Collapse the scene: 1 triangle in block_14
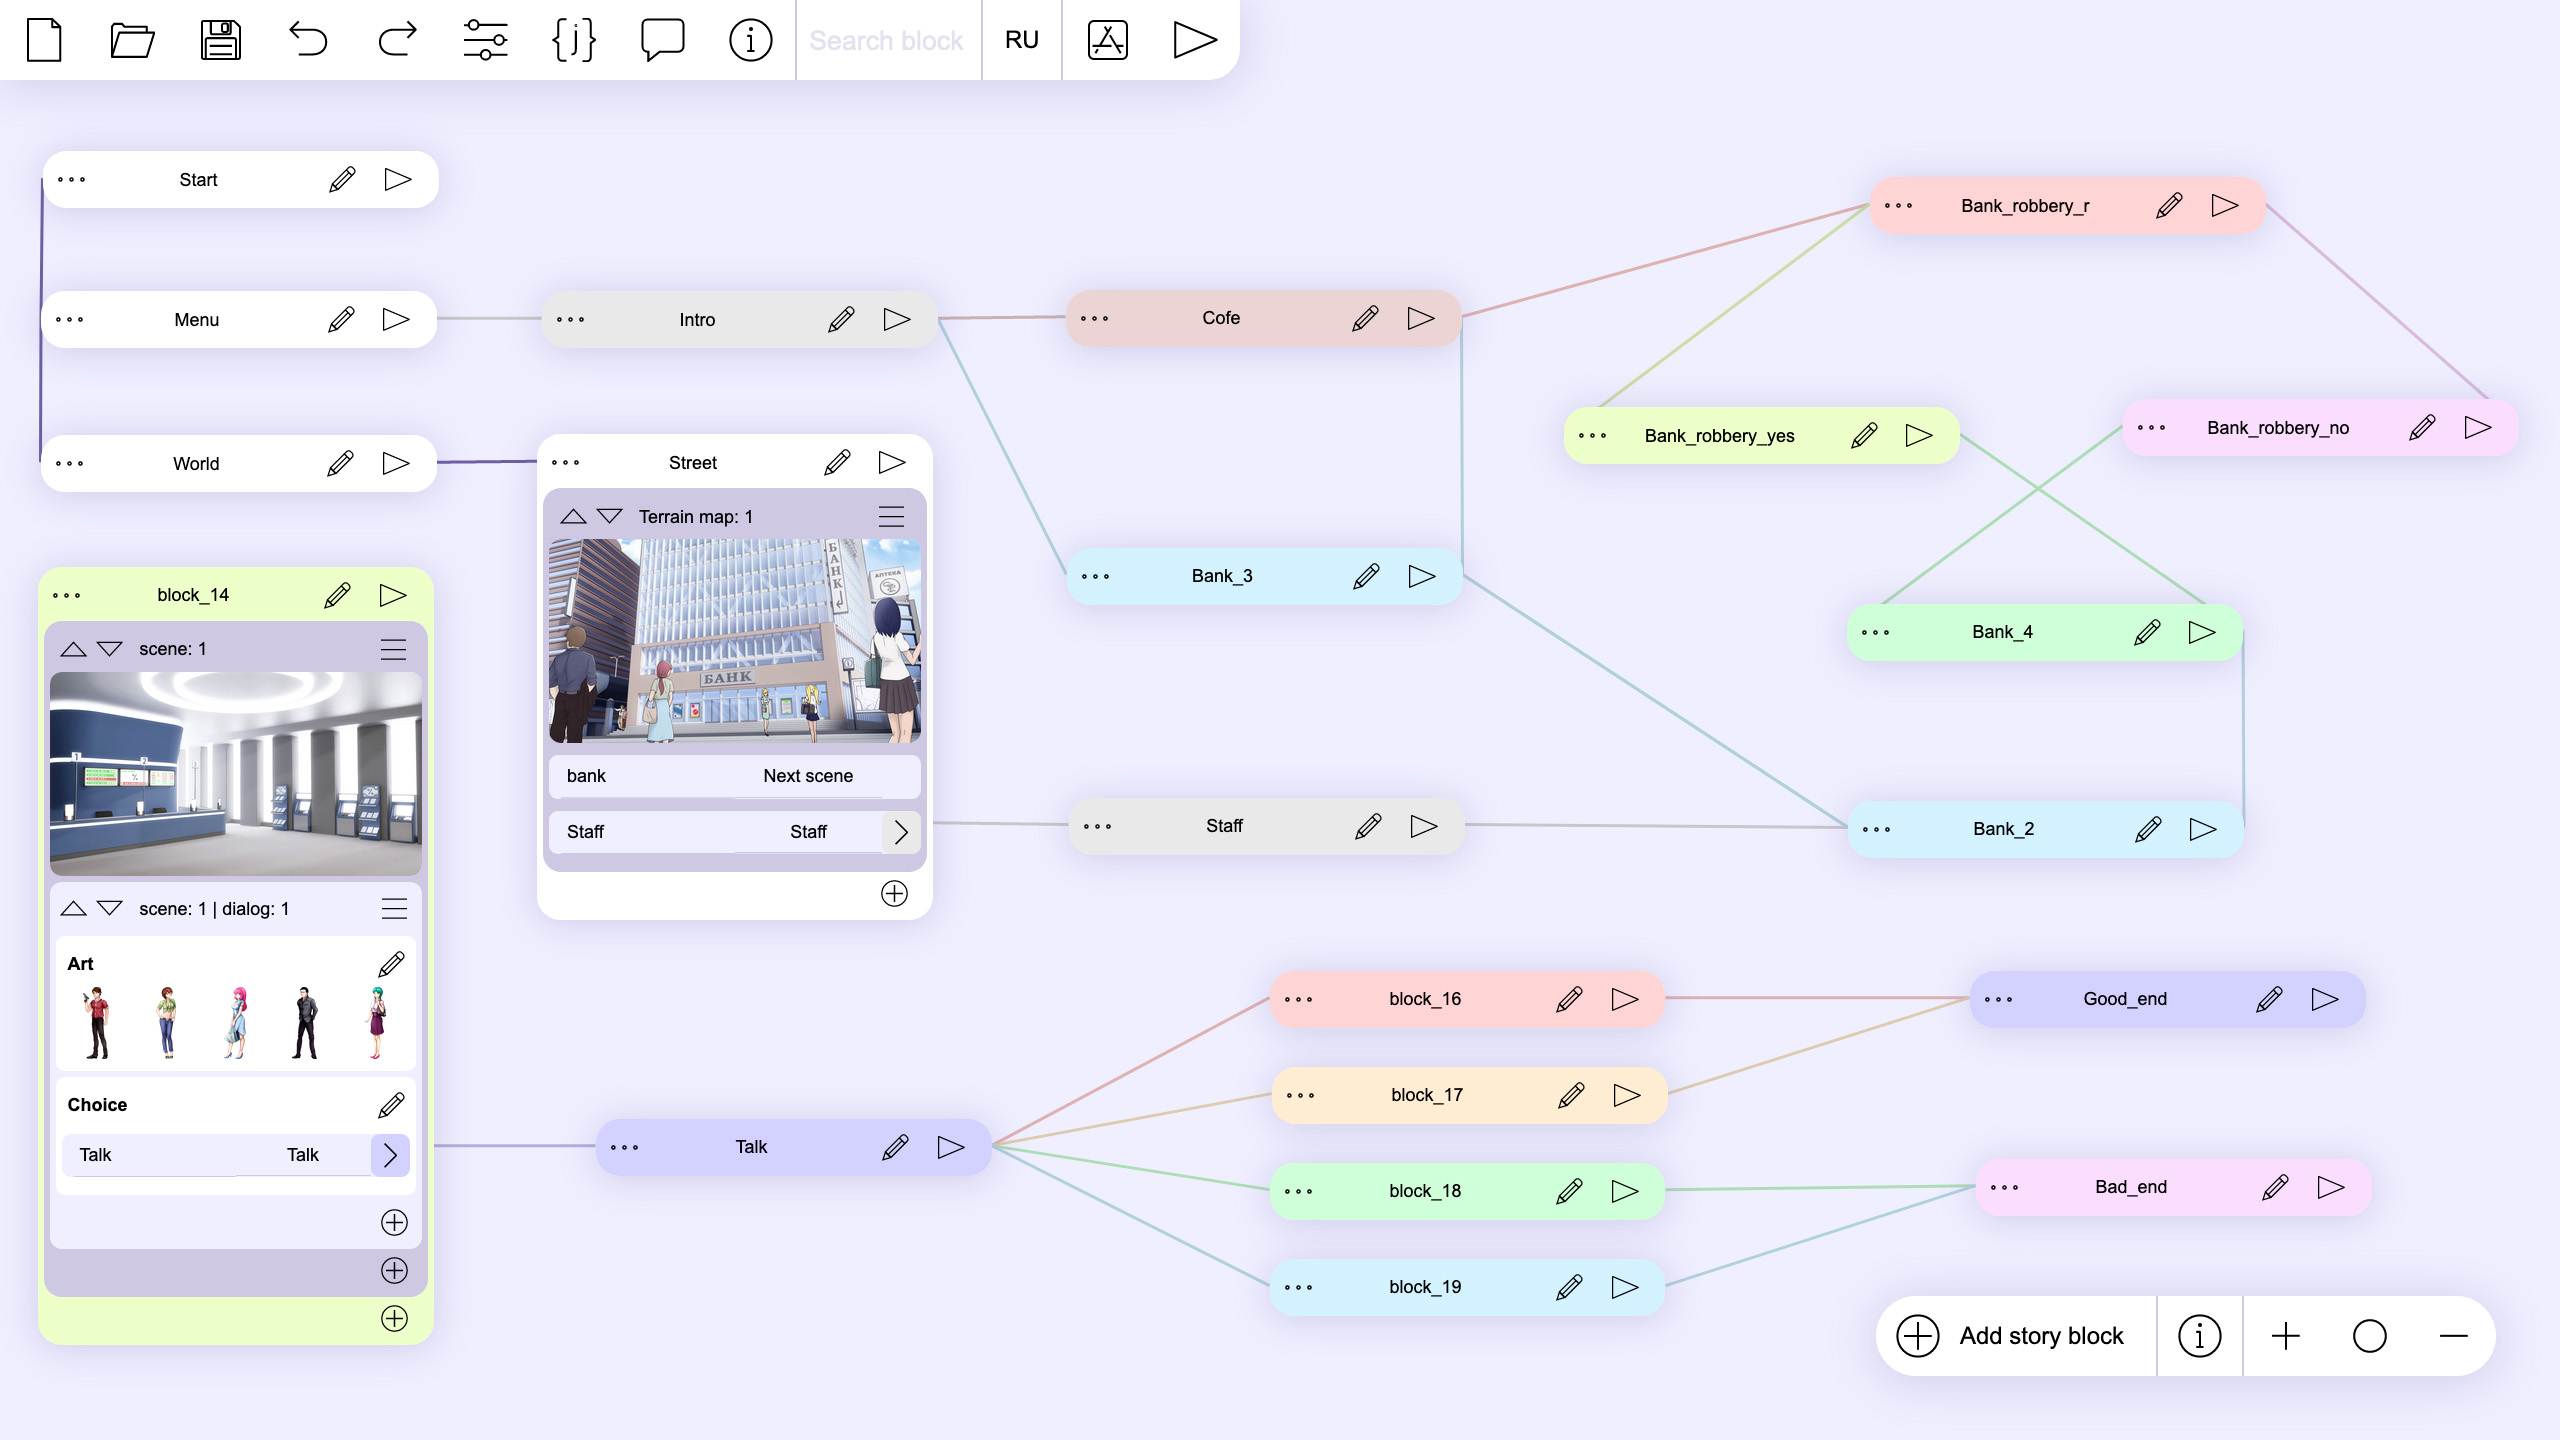The width and height of the screenshot is (2560, 1440). coord(70,647)
